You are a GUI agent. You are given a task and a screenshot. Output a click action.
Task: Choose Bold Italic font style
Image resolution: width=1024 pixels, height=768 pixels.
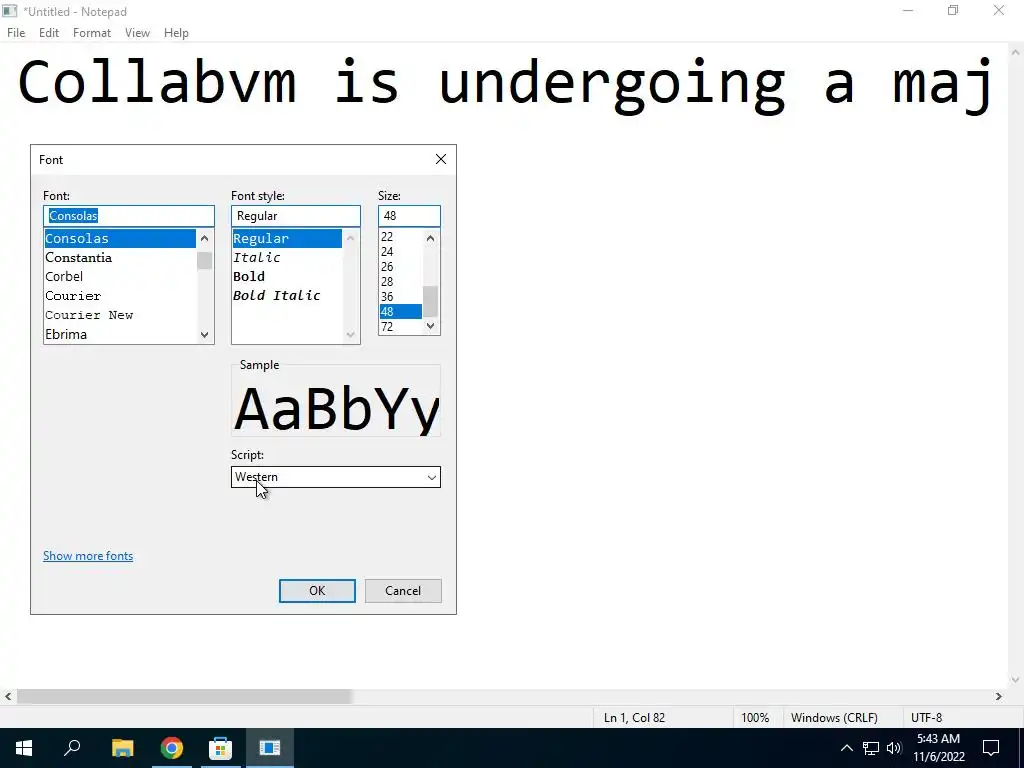point(287,295)
